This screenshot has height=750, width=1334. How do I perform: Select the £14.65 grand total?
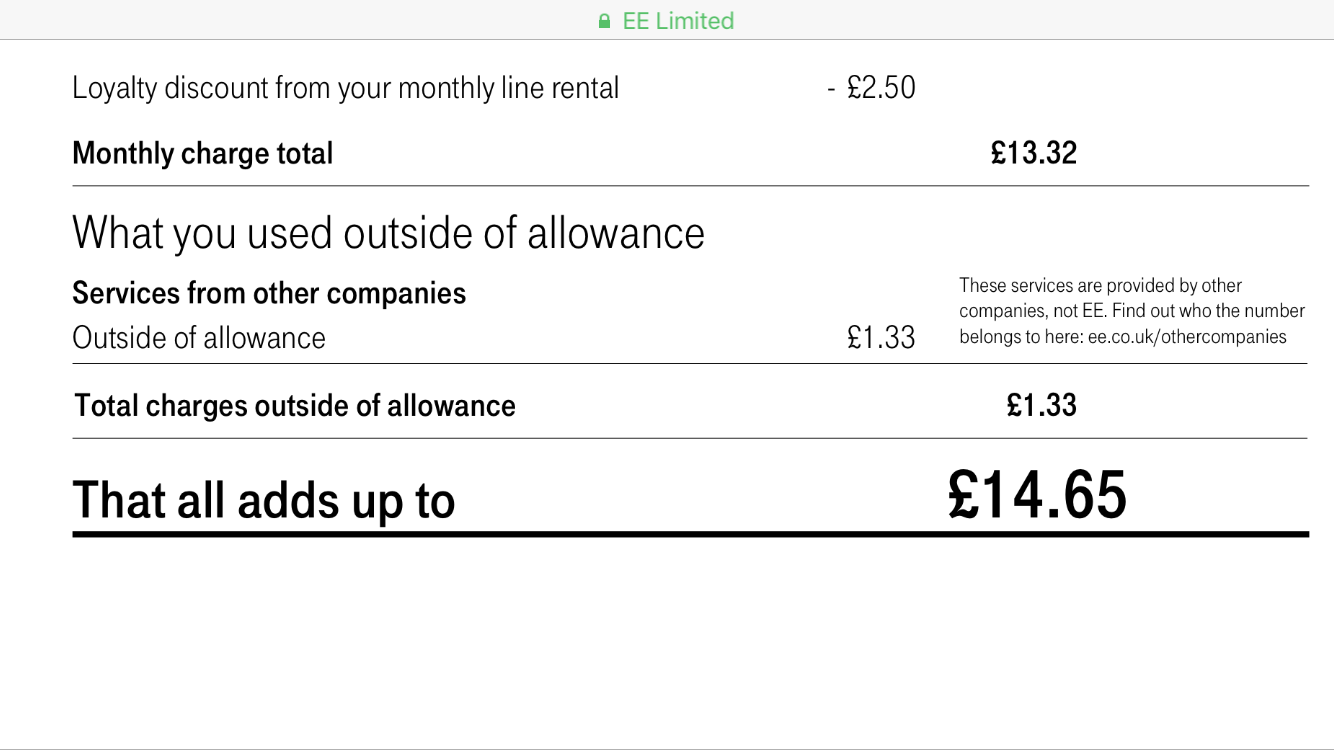(x=1037, y=496)
